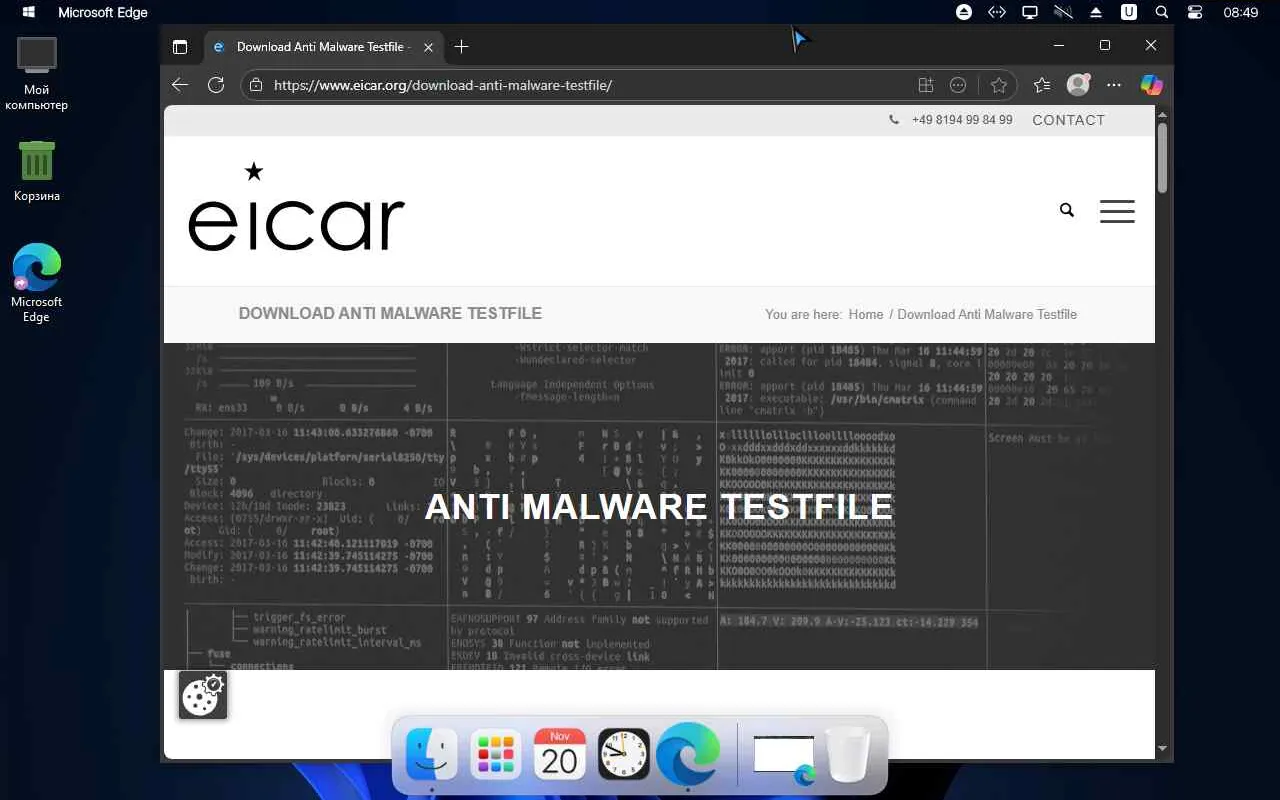Focus the address bar showing eicar.org URL
The height and width of the screenshot is (800, 1280).
[590, 85]
